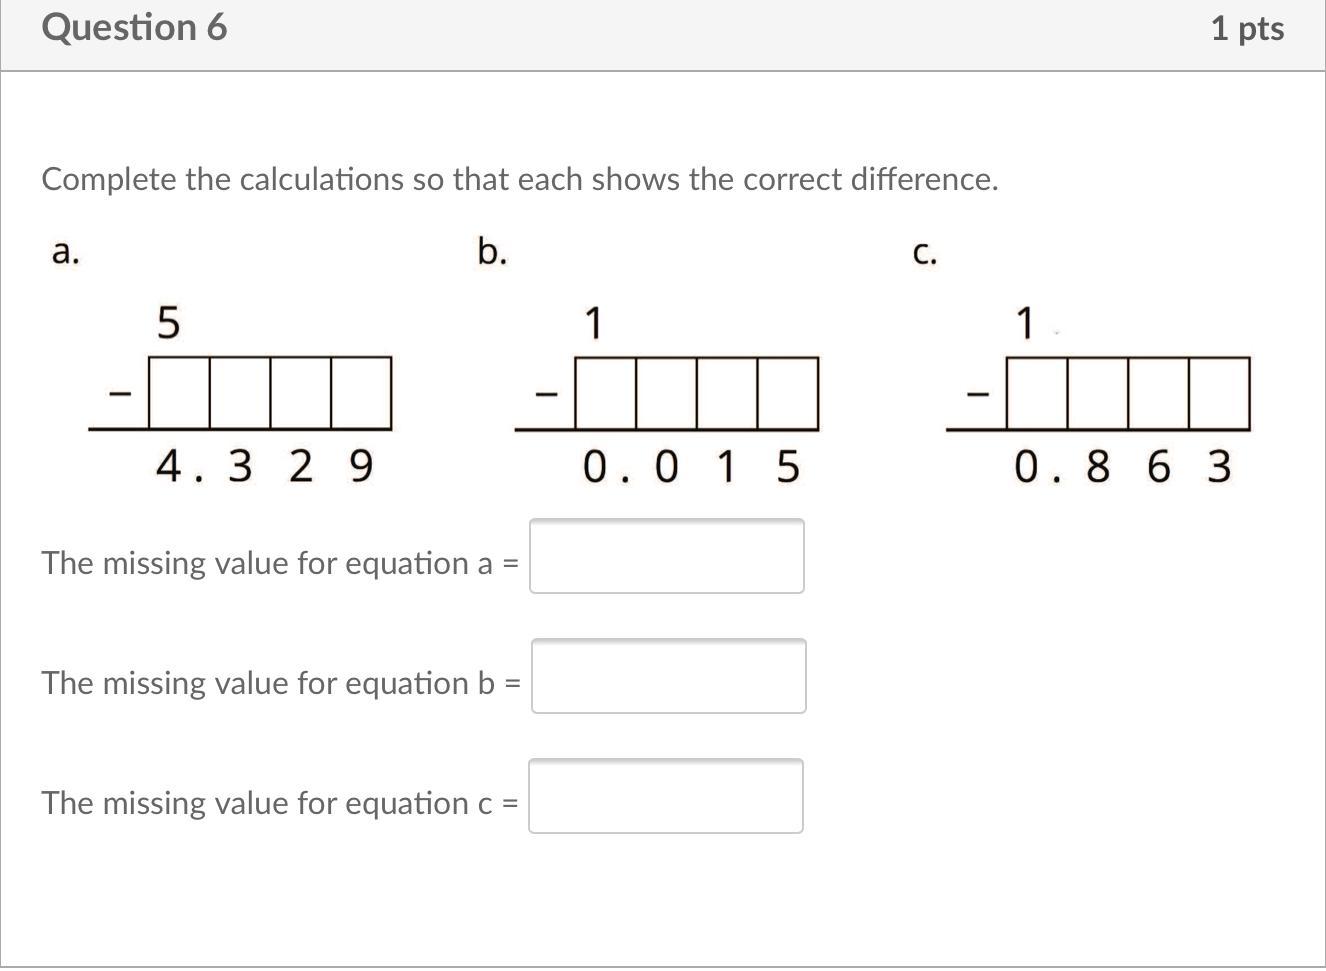Click last empty box in problem a
Screen dimensions: 1326x971
pyautogui.click(x=361, y=393)
